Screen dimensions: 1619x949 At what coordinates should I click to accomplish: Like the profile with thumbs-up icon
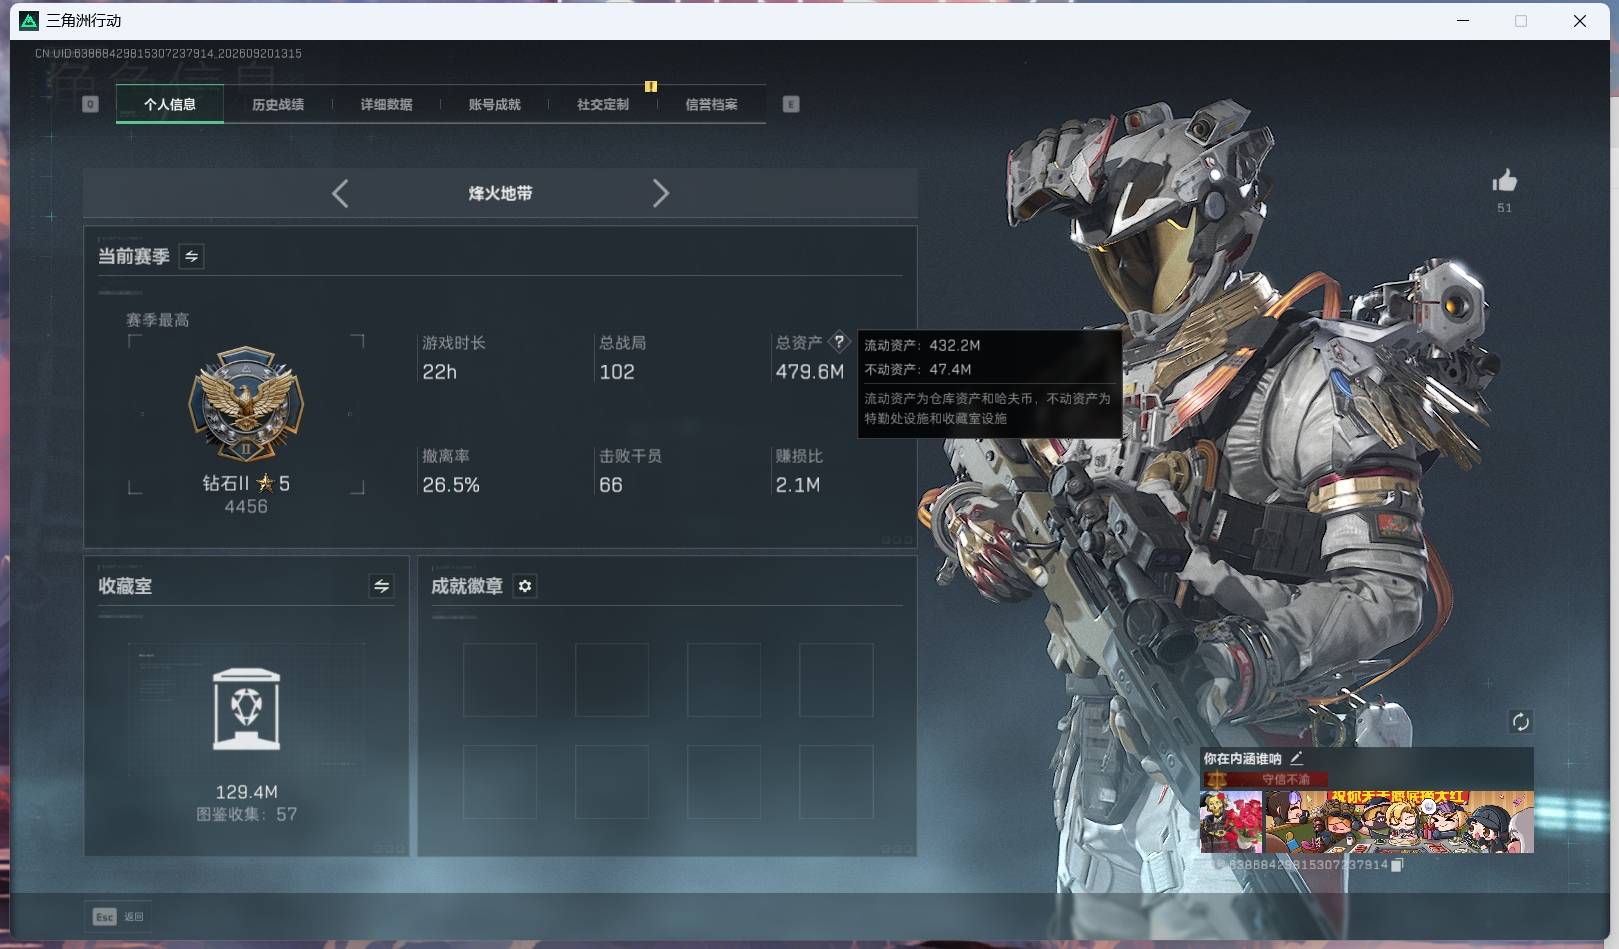coord(1504,180)
